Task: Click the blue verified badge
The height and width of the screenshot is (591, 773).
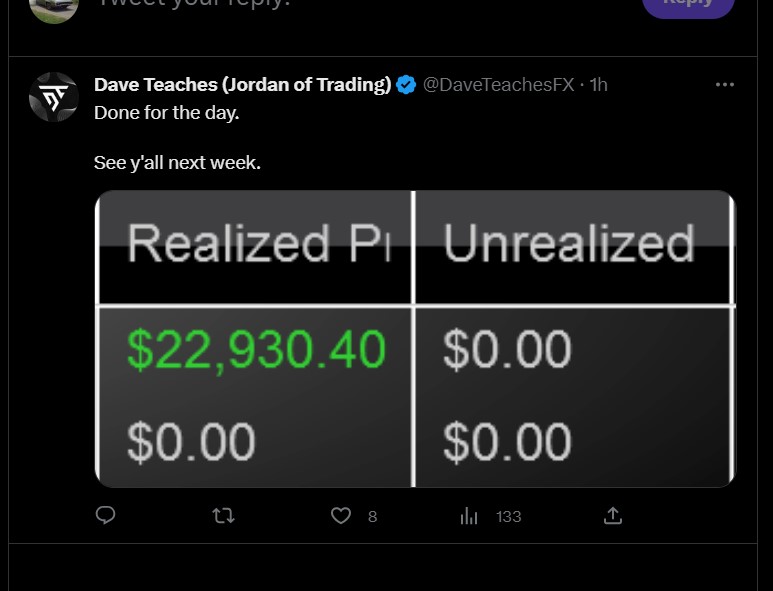Action: [x=407, y=85]
